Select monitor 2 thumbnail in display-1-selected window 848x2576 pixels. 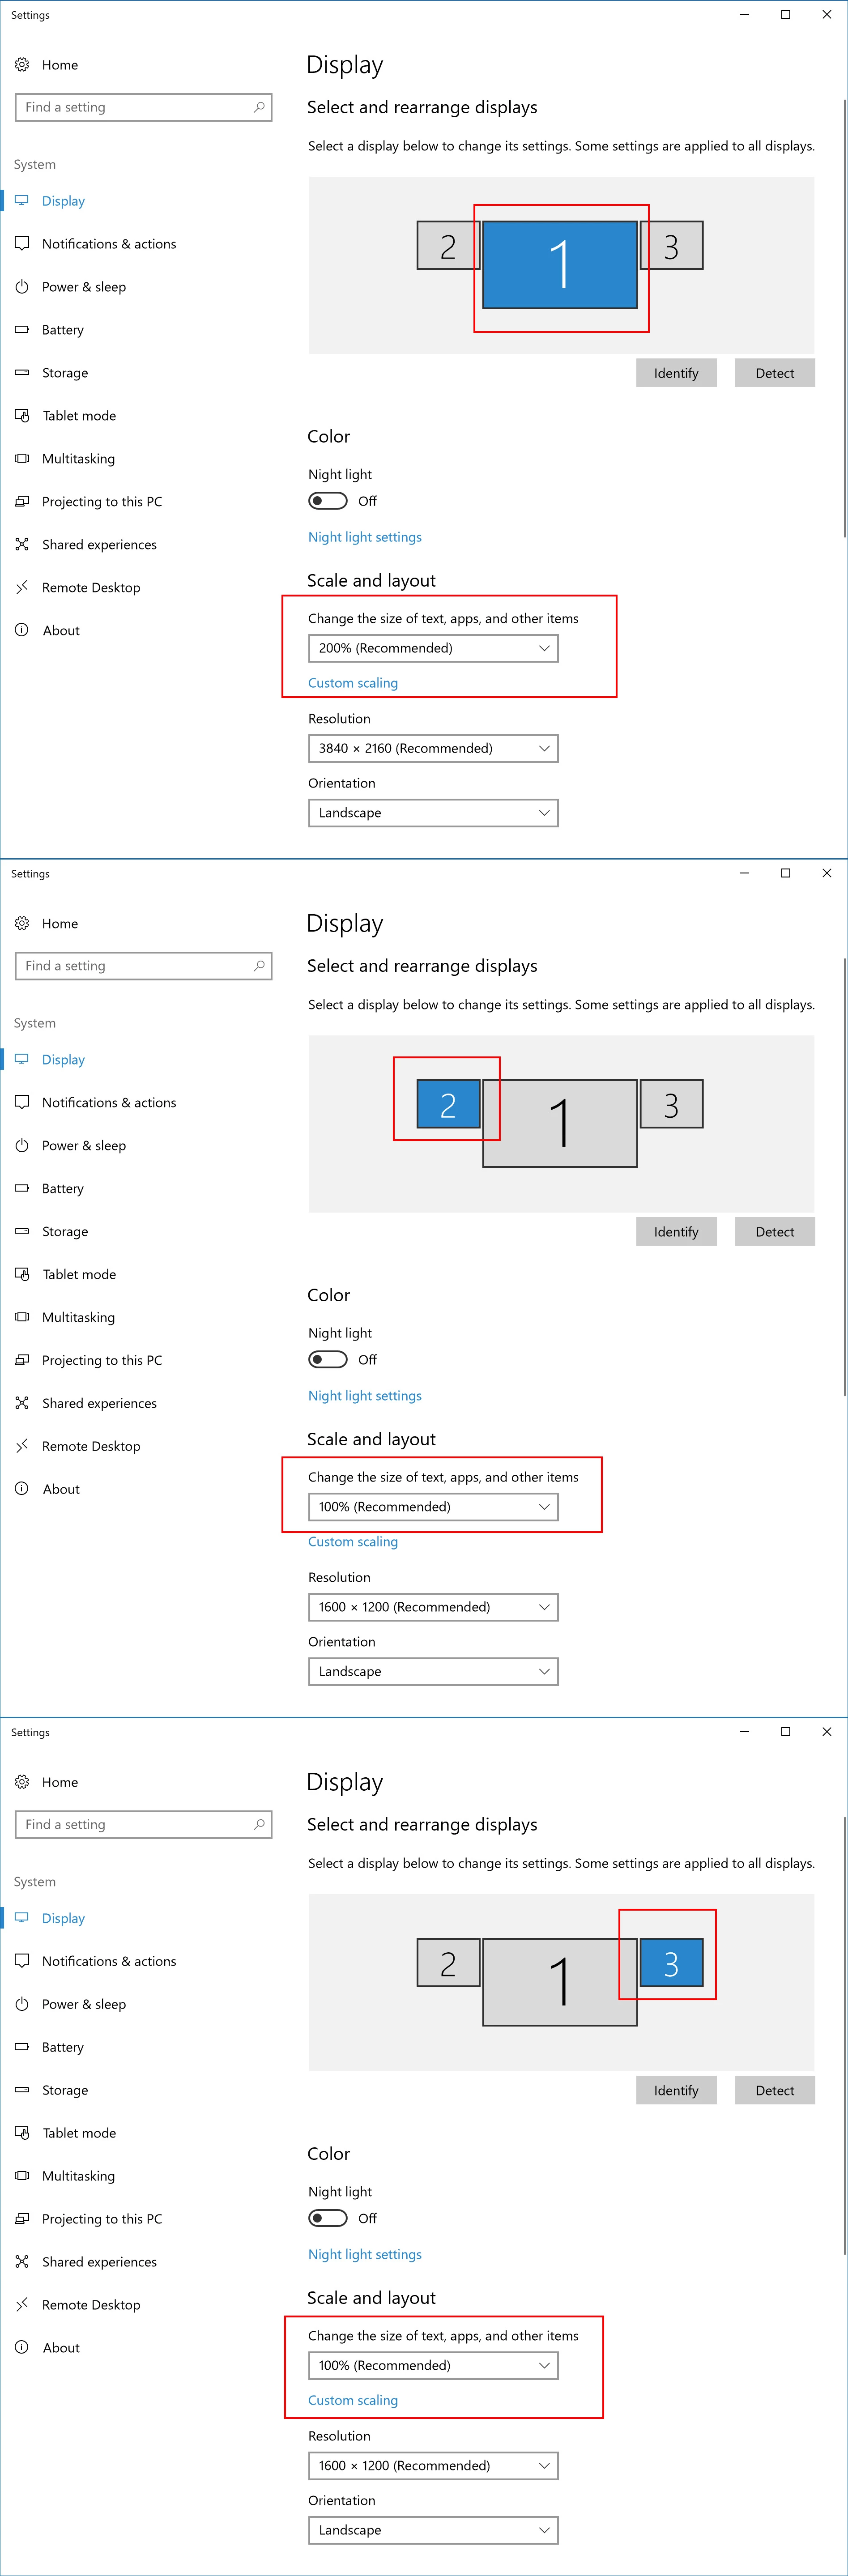coord(447,245)
